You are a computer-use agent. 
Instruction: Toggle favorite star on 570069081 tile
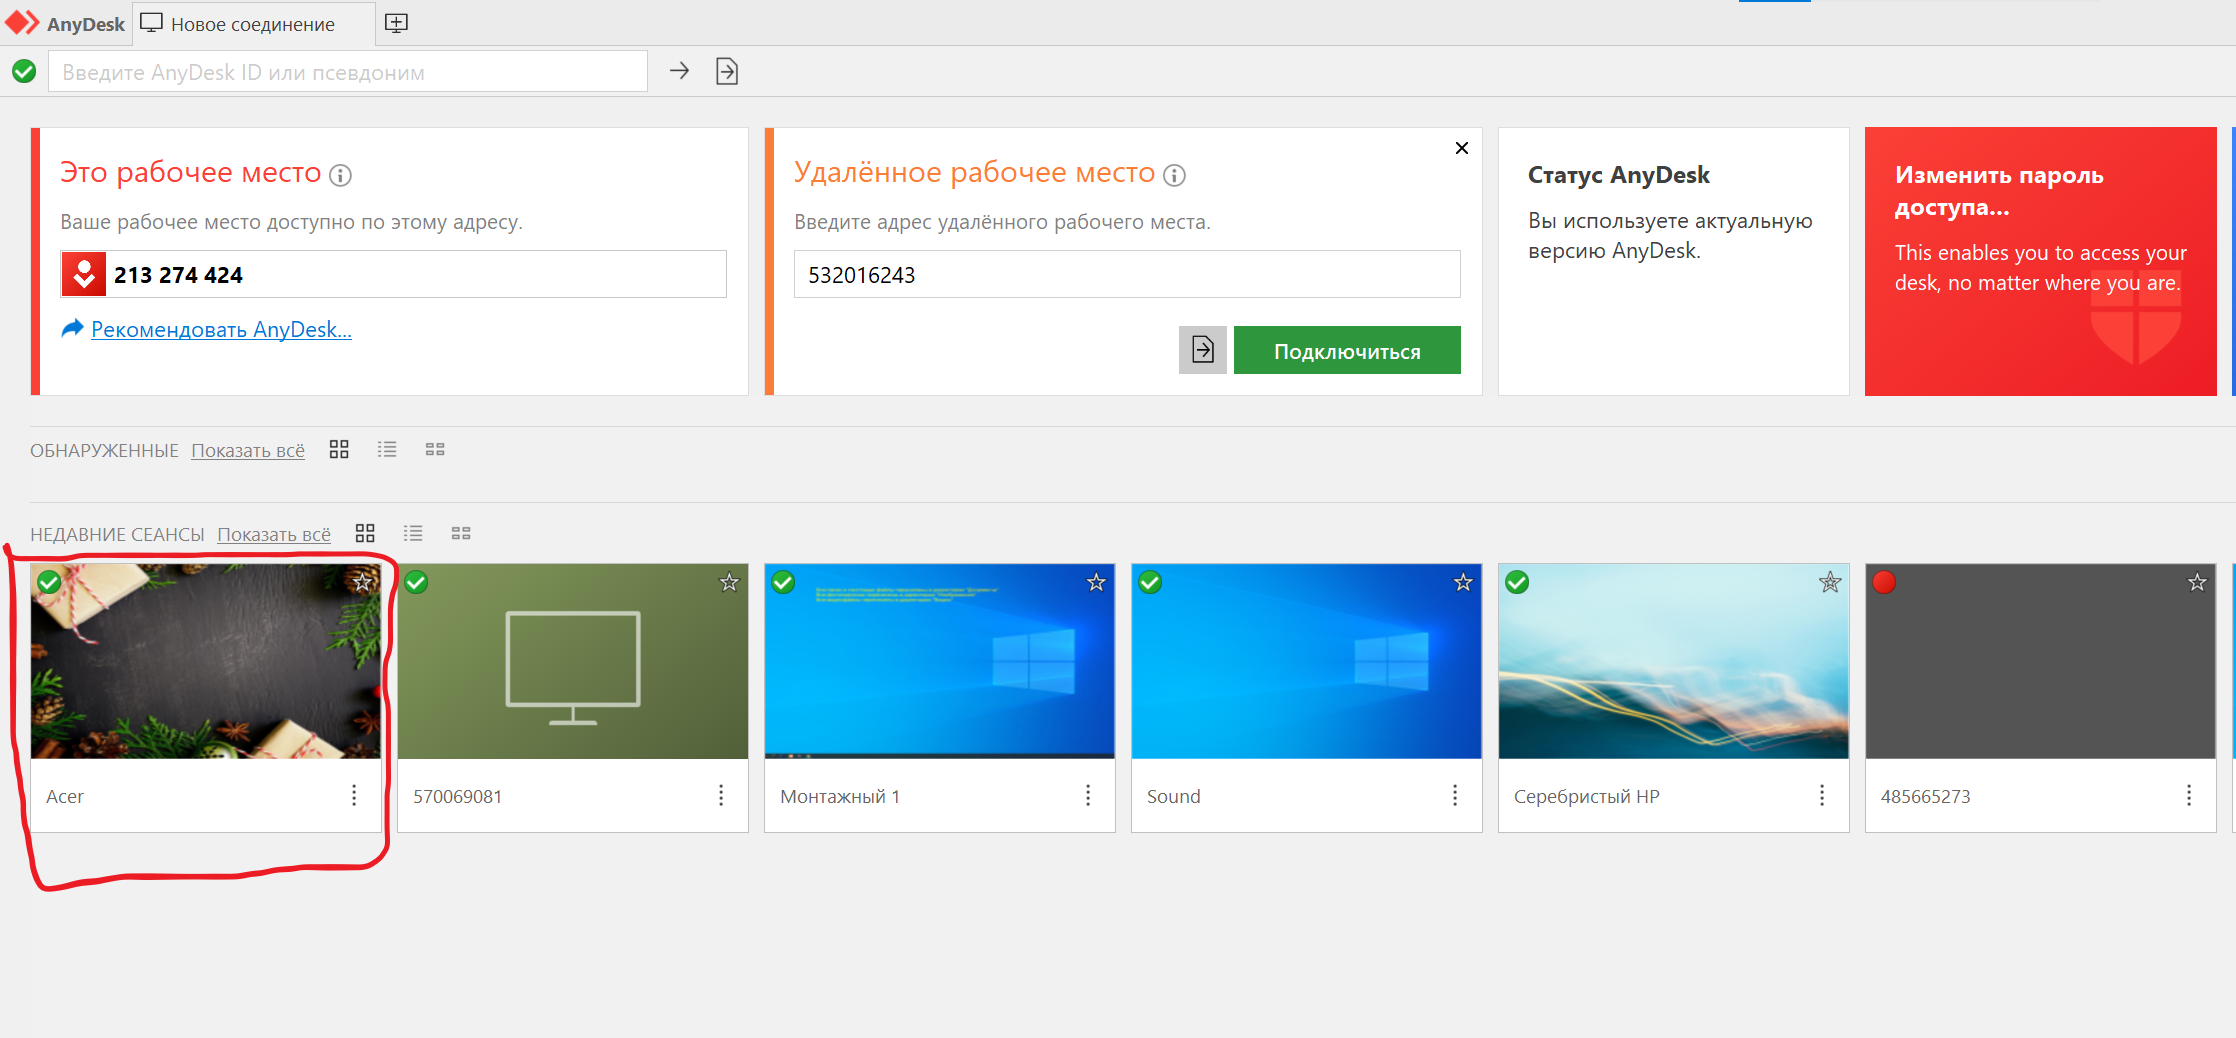tap(729, 582)
